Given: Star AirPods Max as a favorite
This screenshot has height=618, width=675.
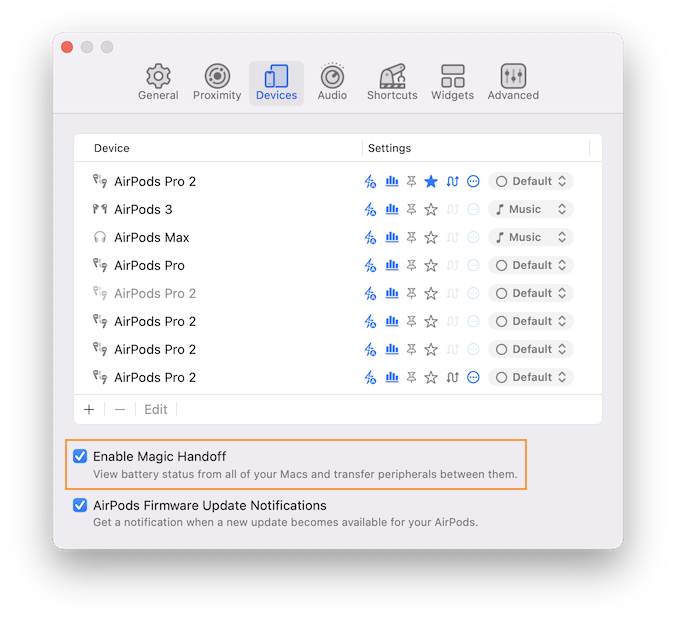Looking at the screenshot, I should [x=431, y=238].
